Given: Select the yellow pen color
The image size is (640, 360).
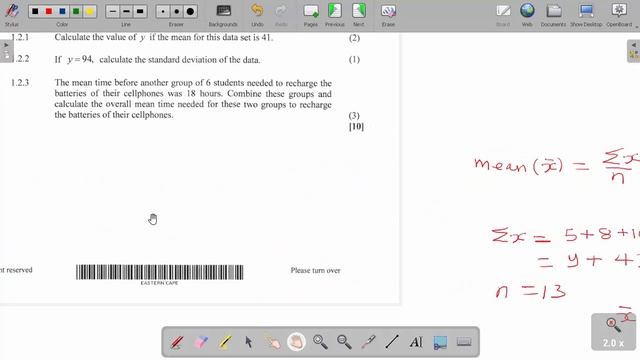Looking at the screenshot, I should coord(89,11).
